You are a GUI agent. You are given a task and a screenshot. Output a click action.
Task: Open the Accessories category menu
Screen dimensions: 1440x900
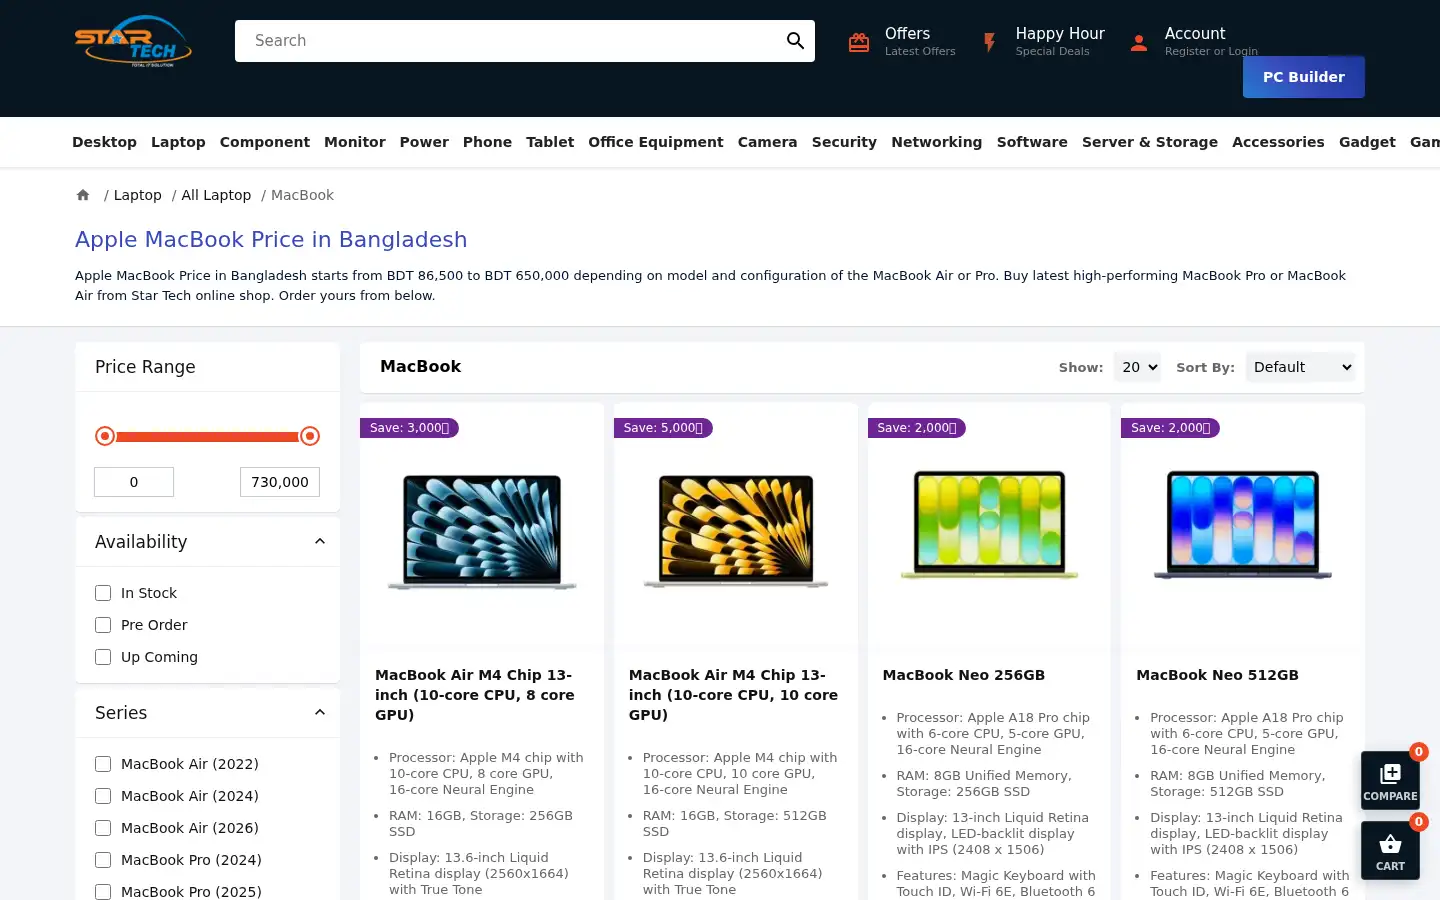(1278, 142)
